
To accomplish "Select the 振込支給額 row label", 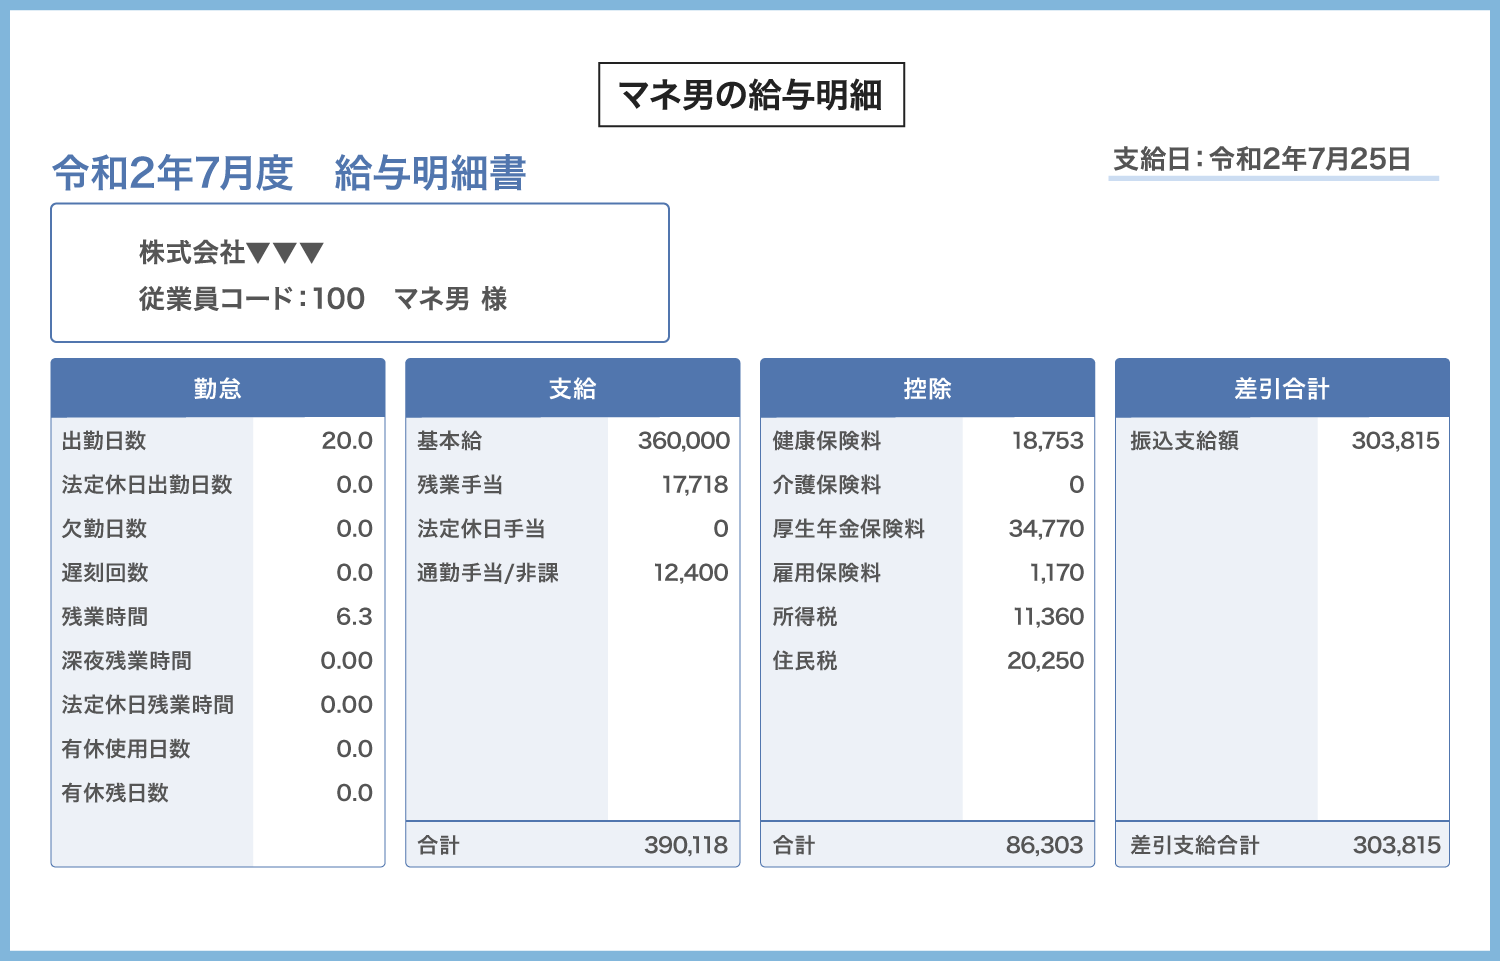I will 1184,441.
